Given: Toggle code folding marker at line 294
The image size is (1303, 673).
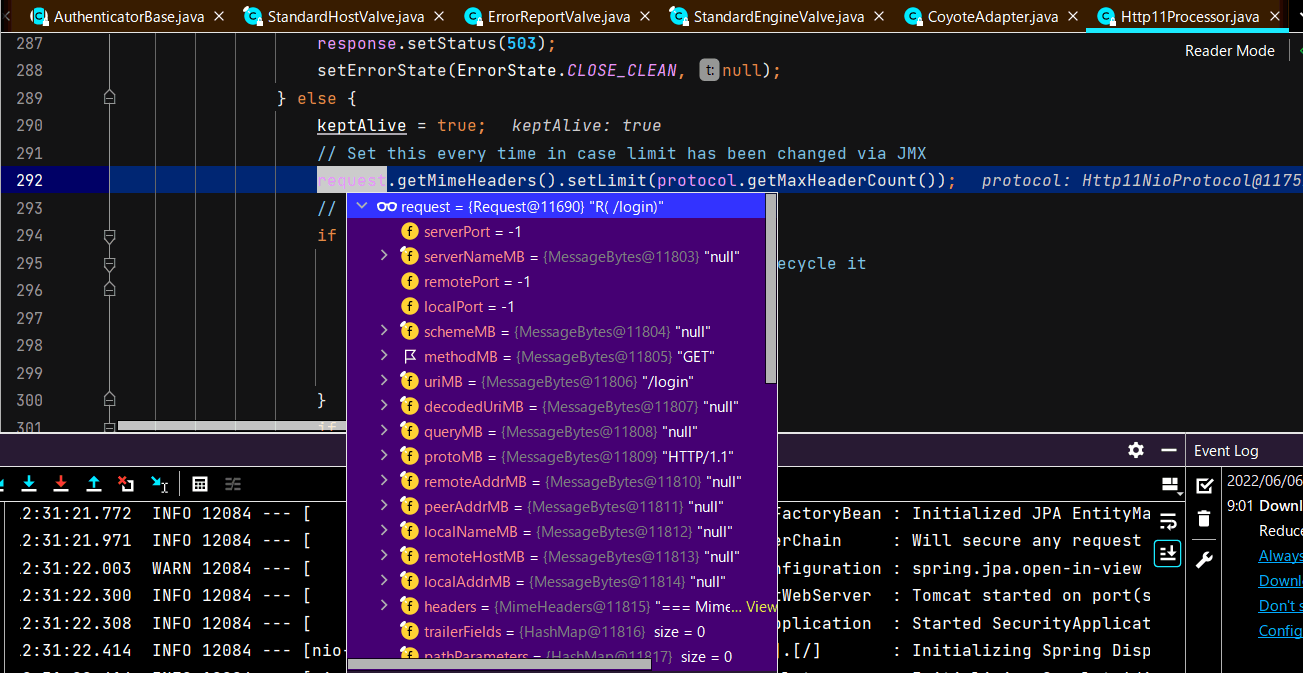Looking at the screenshot, I should (x=110, y=236).
